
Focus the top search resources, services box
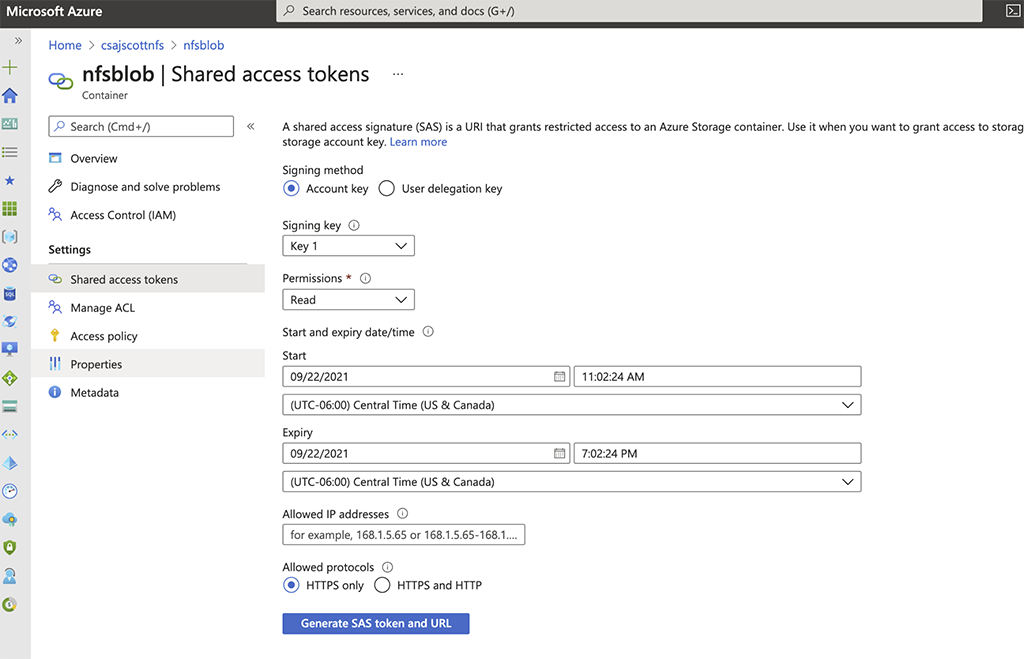tap(629, 11)
